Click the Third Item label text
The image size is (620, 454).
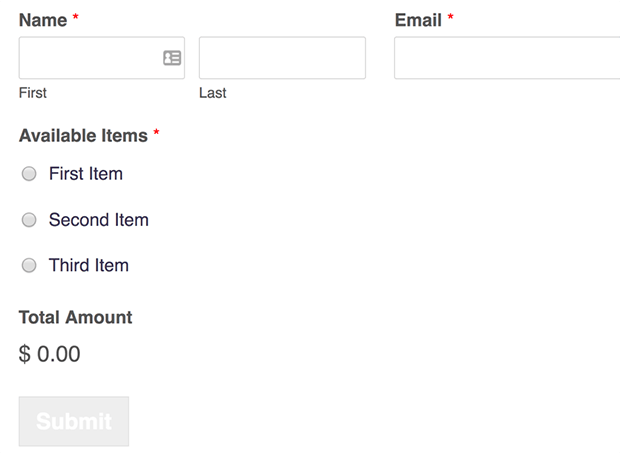(89, 265)
